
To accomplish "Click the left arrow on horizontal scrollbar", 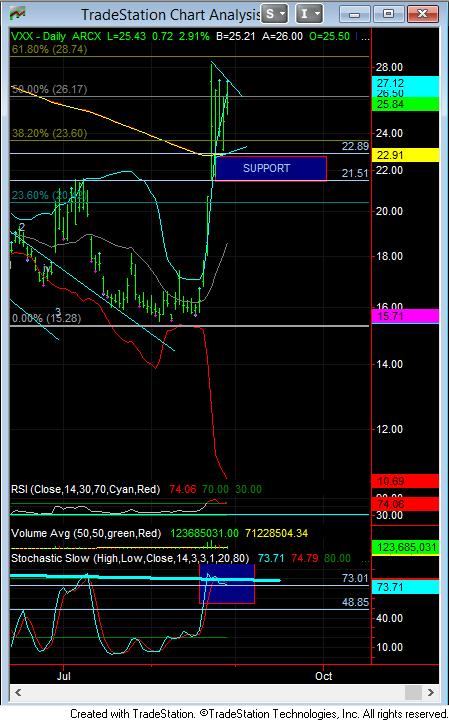I will point(18,692).
